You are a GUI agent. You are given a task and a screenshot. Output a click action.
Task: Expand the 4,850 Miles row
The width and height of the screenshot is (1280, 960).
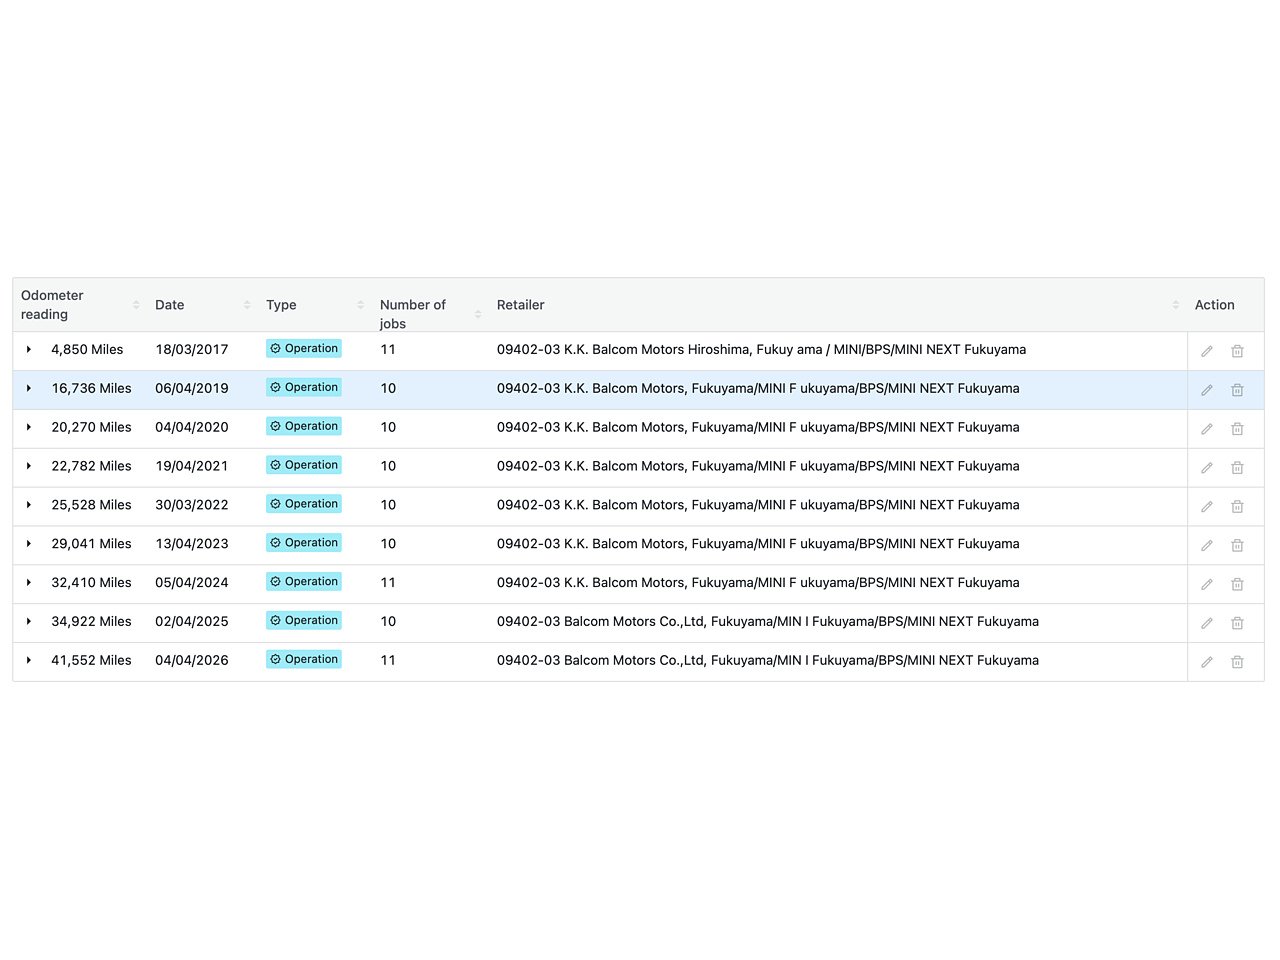(x=29, y=350)
